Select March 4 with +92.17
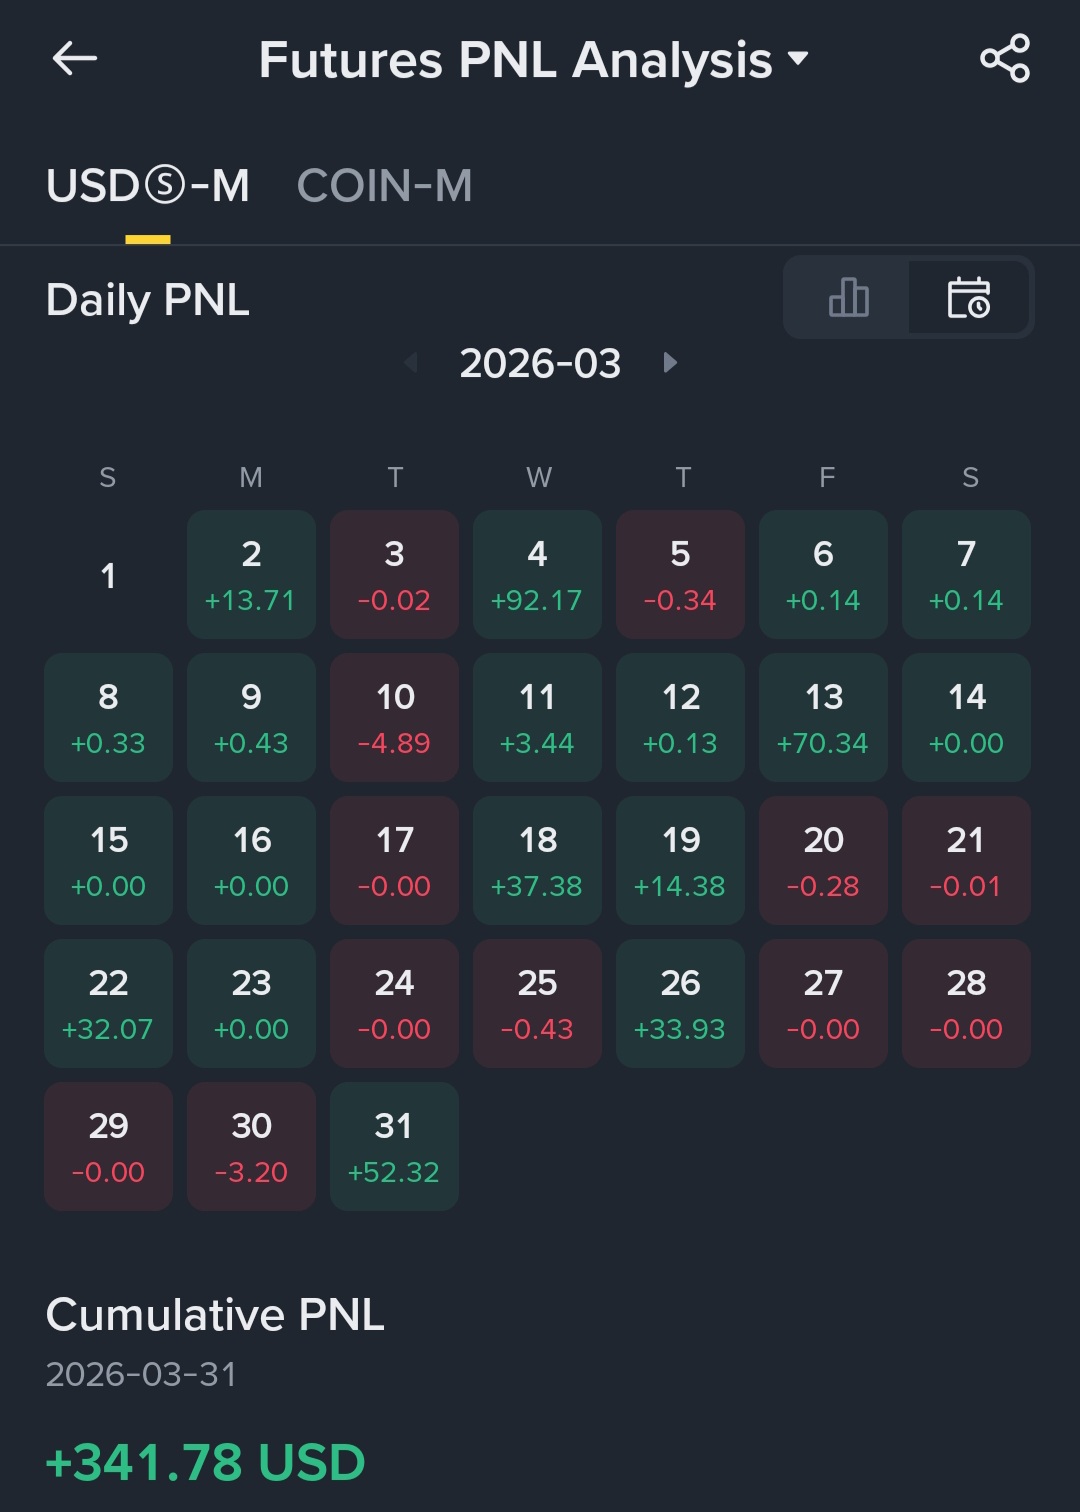This screenshot has height=1512, width=1080. click(537, 574)
